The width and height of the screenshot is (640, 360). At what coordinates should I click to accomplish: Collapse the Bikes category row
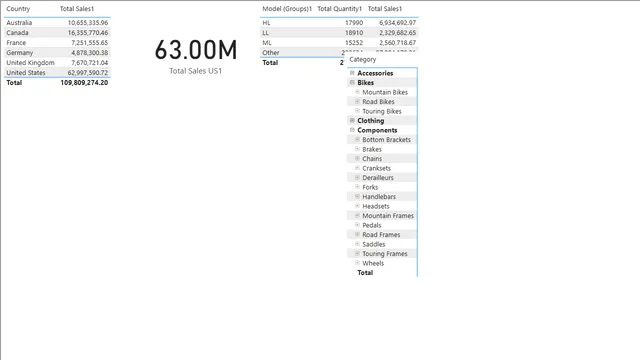pos(352,82)
